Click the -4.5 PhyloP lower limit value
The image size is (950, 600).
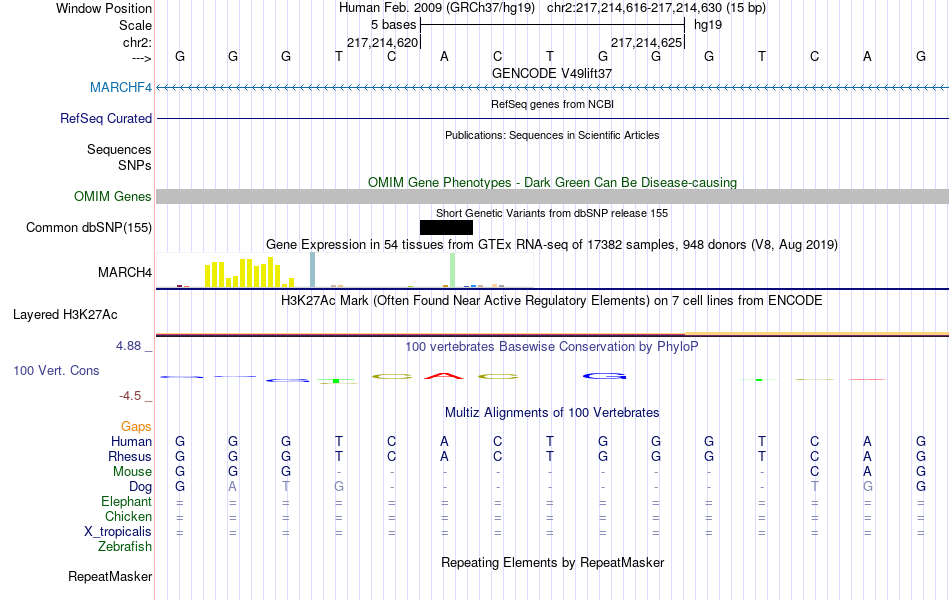130,396
